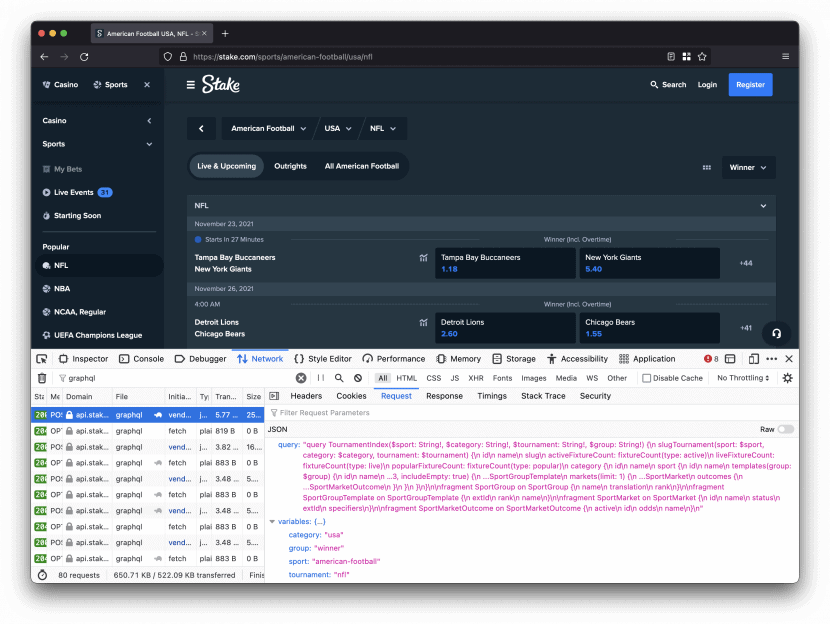830x624 pixels.
Task: Click the Register button
Action: pyautogui.click(x=750, y=85)
